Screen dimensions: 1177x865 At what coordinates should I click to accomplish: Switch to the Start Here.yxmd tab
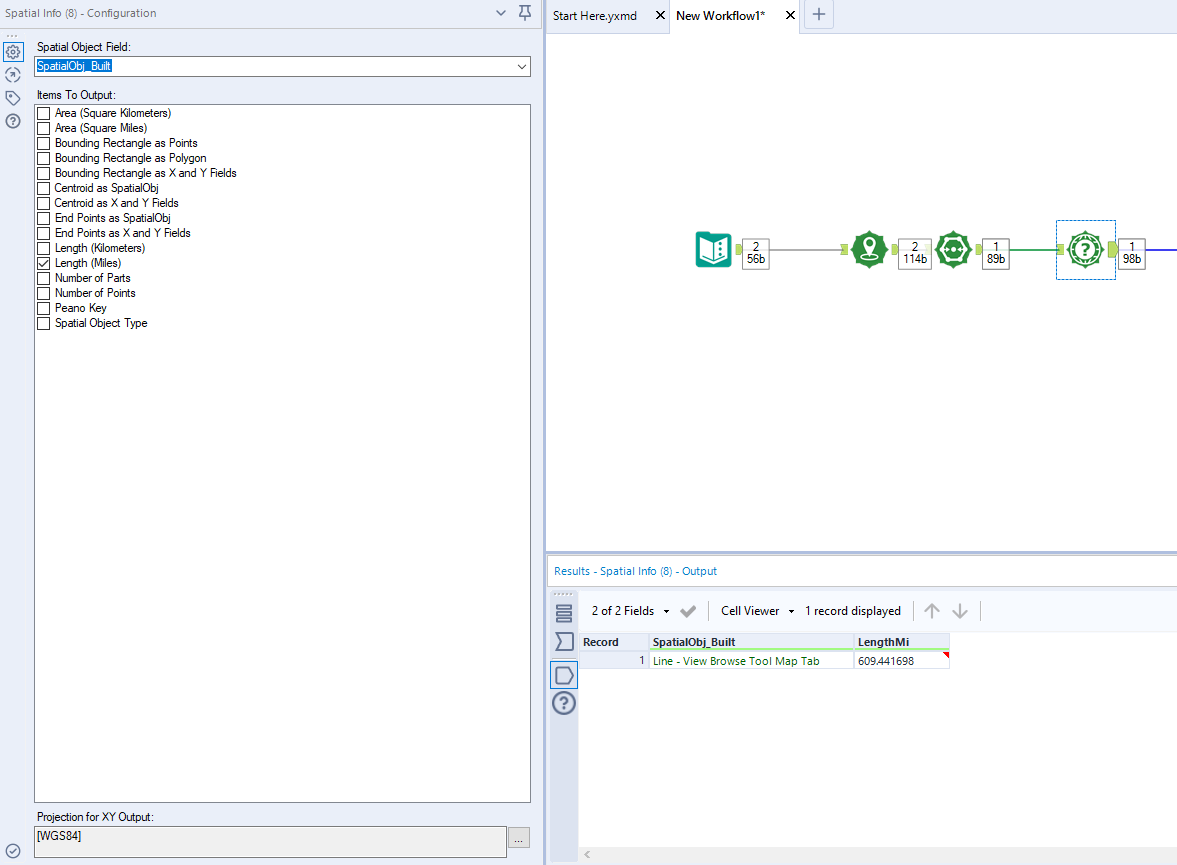click(x=594, y=16)
